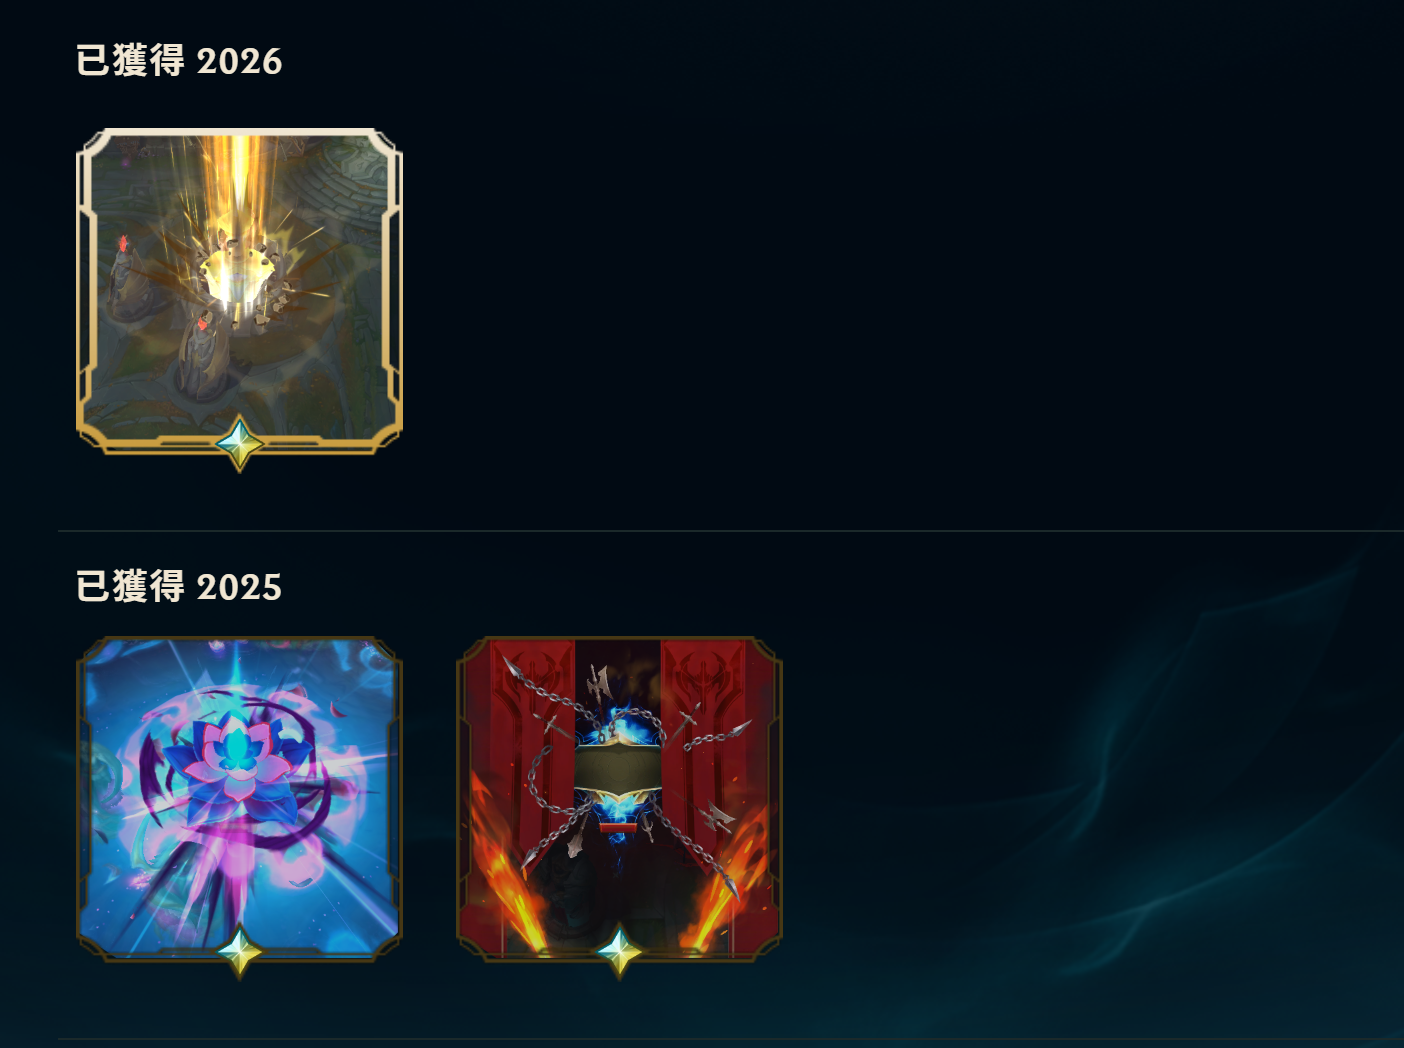Click the star gem below the golden beam thumbnail
This screenshot has height=1048, width=1404.
(x=240, y=443)
